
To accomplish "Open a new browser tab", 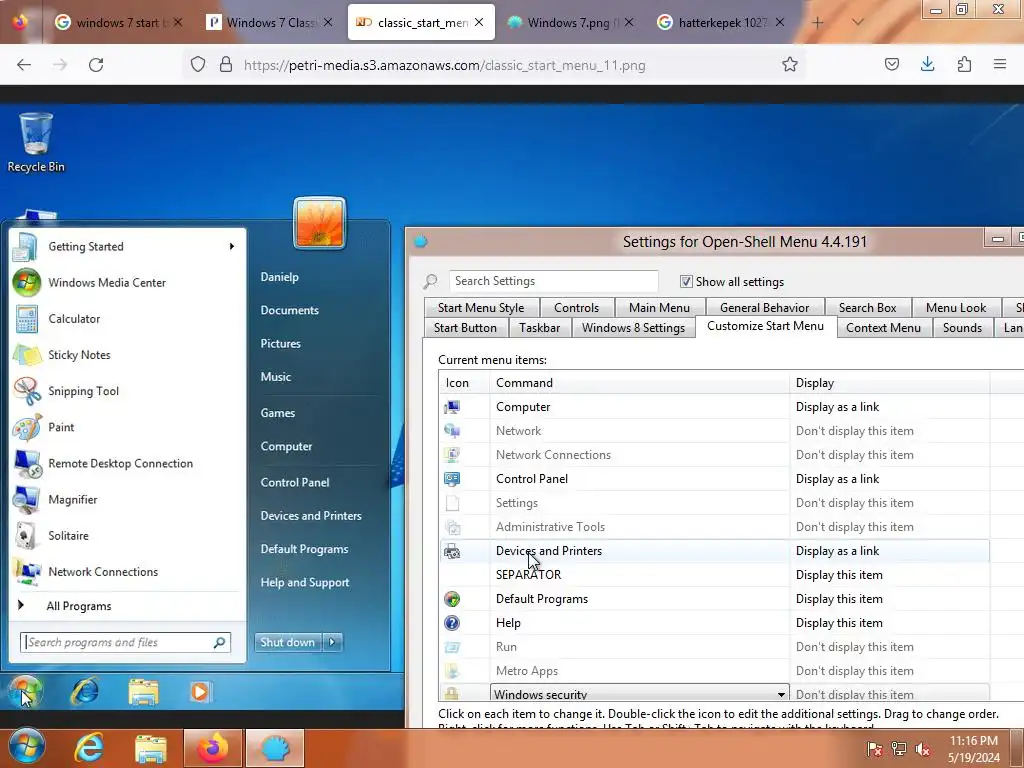I will 818,22.
